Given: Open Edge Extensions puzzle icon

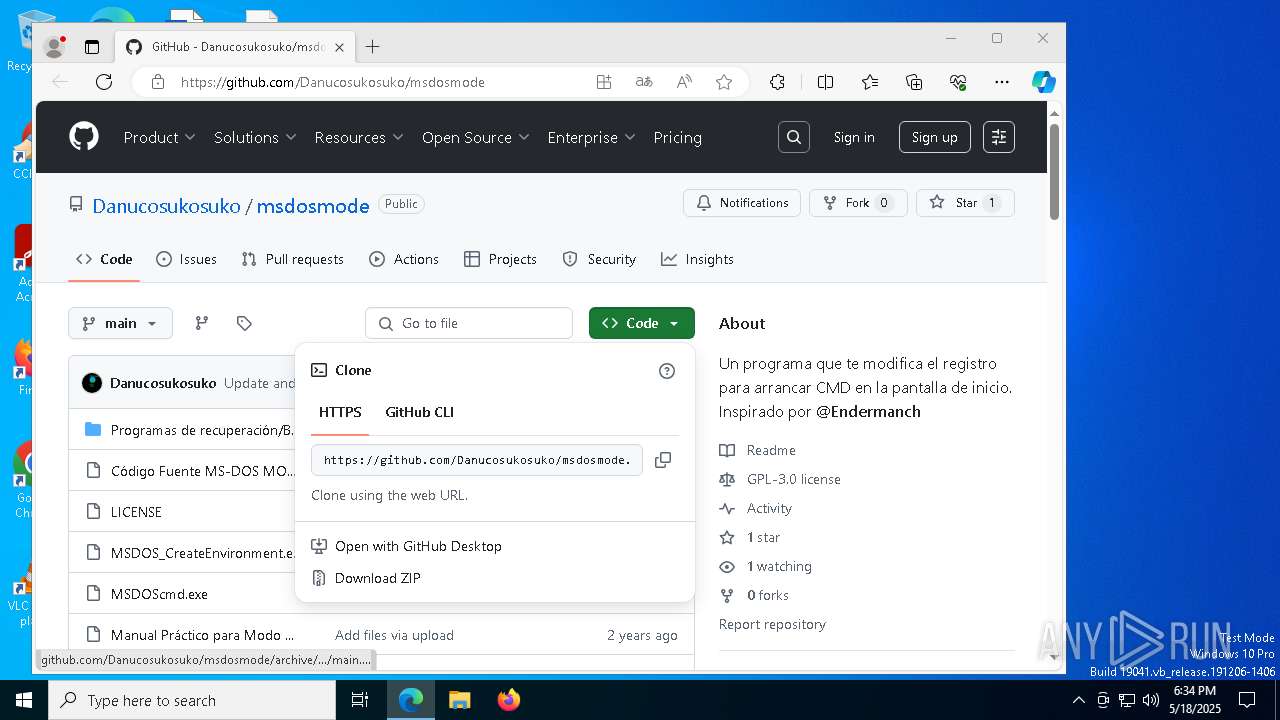Looking at the screenshot, I should point(777,82).
